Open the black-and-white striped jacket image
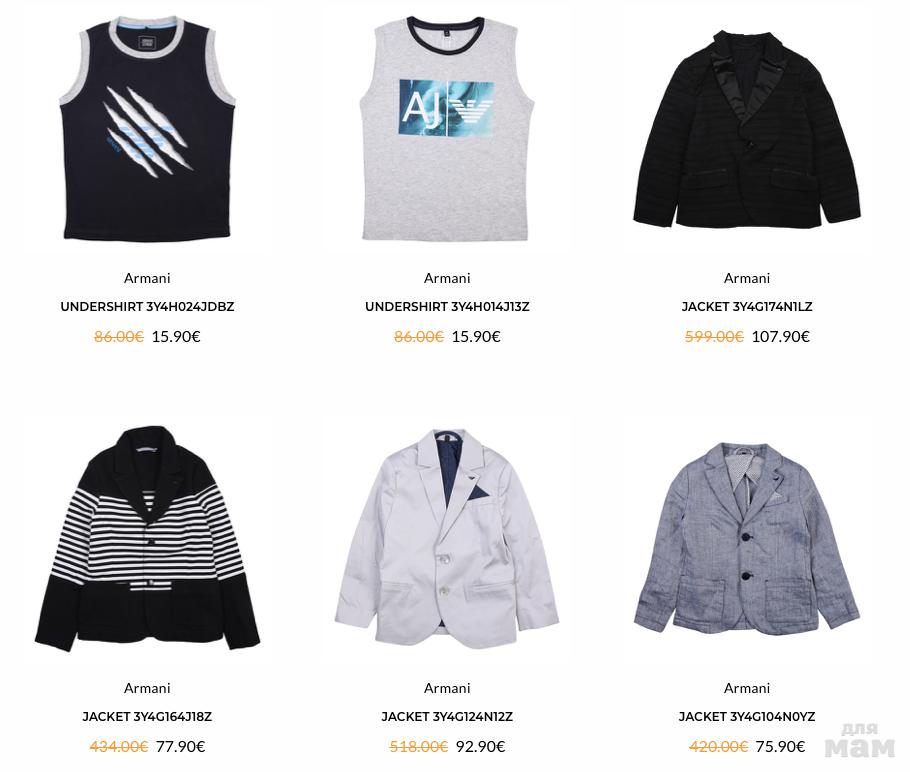This screenshot has height=772, width=910. click(147, 539)
